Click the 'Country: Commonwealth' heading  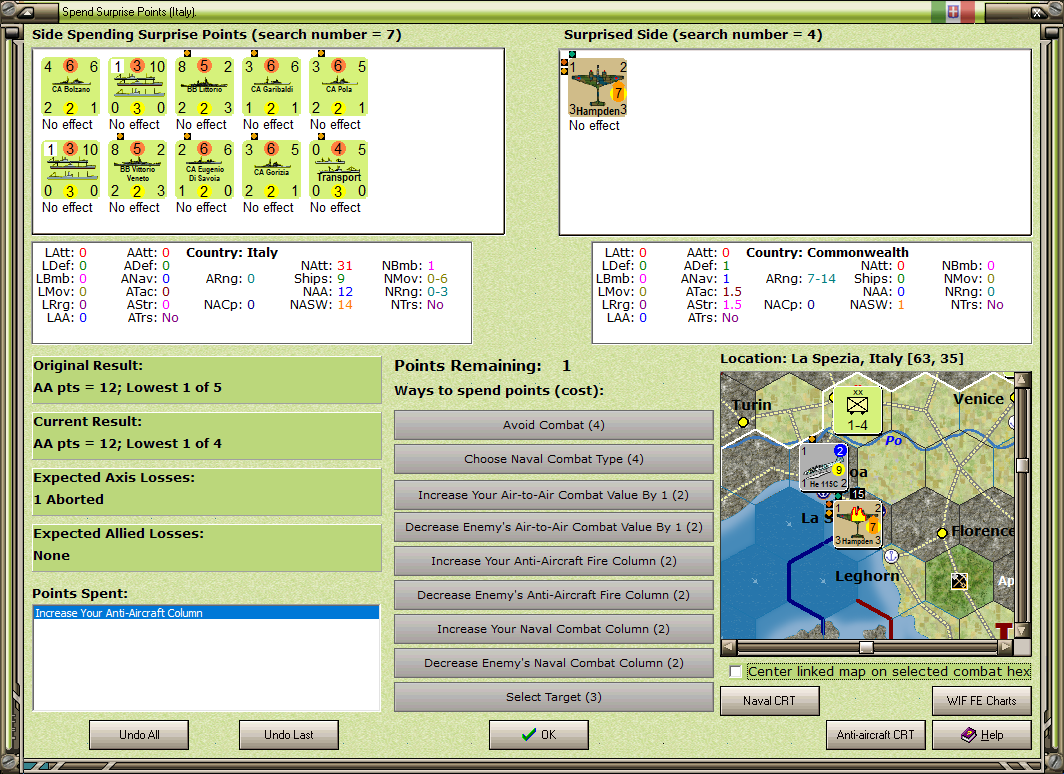(827, 252)
